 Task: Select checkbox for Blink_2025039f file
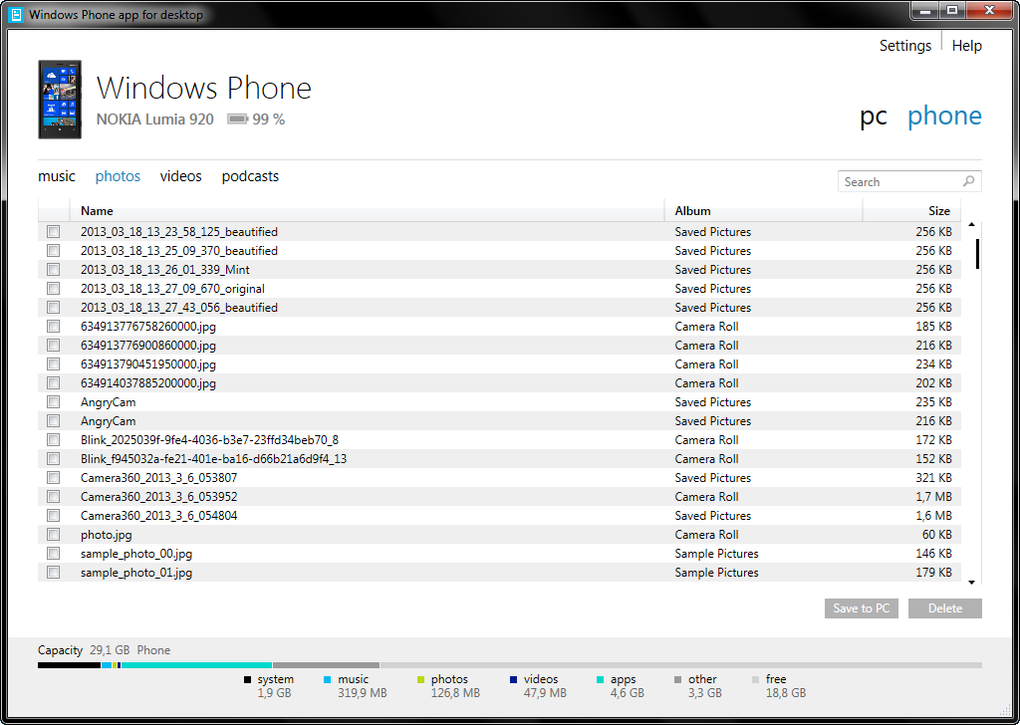53,440
